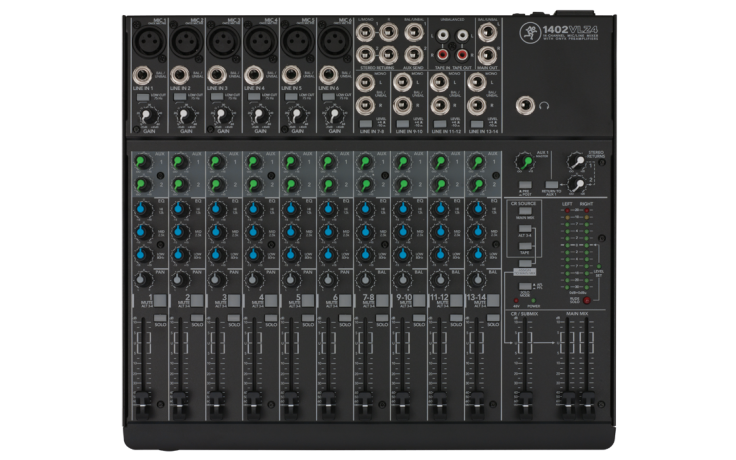This screenshot has height=460, width=736.
Task: Solo stereo channel 13-14
Action: tap(493, 318)
